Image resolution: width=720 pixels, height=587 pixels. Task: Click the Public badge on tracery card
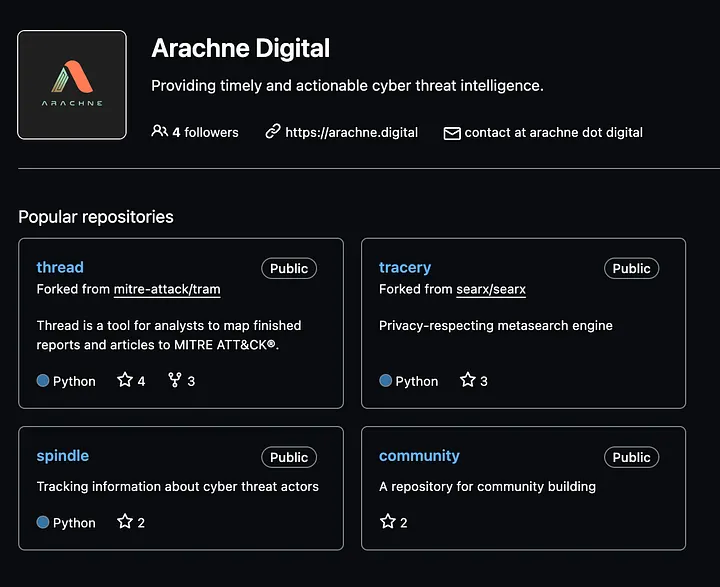point(631,268)
